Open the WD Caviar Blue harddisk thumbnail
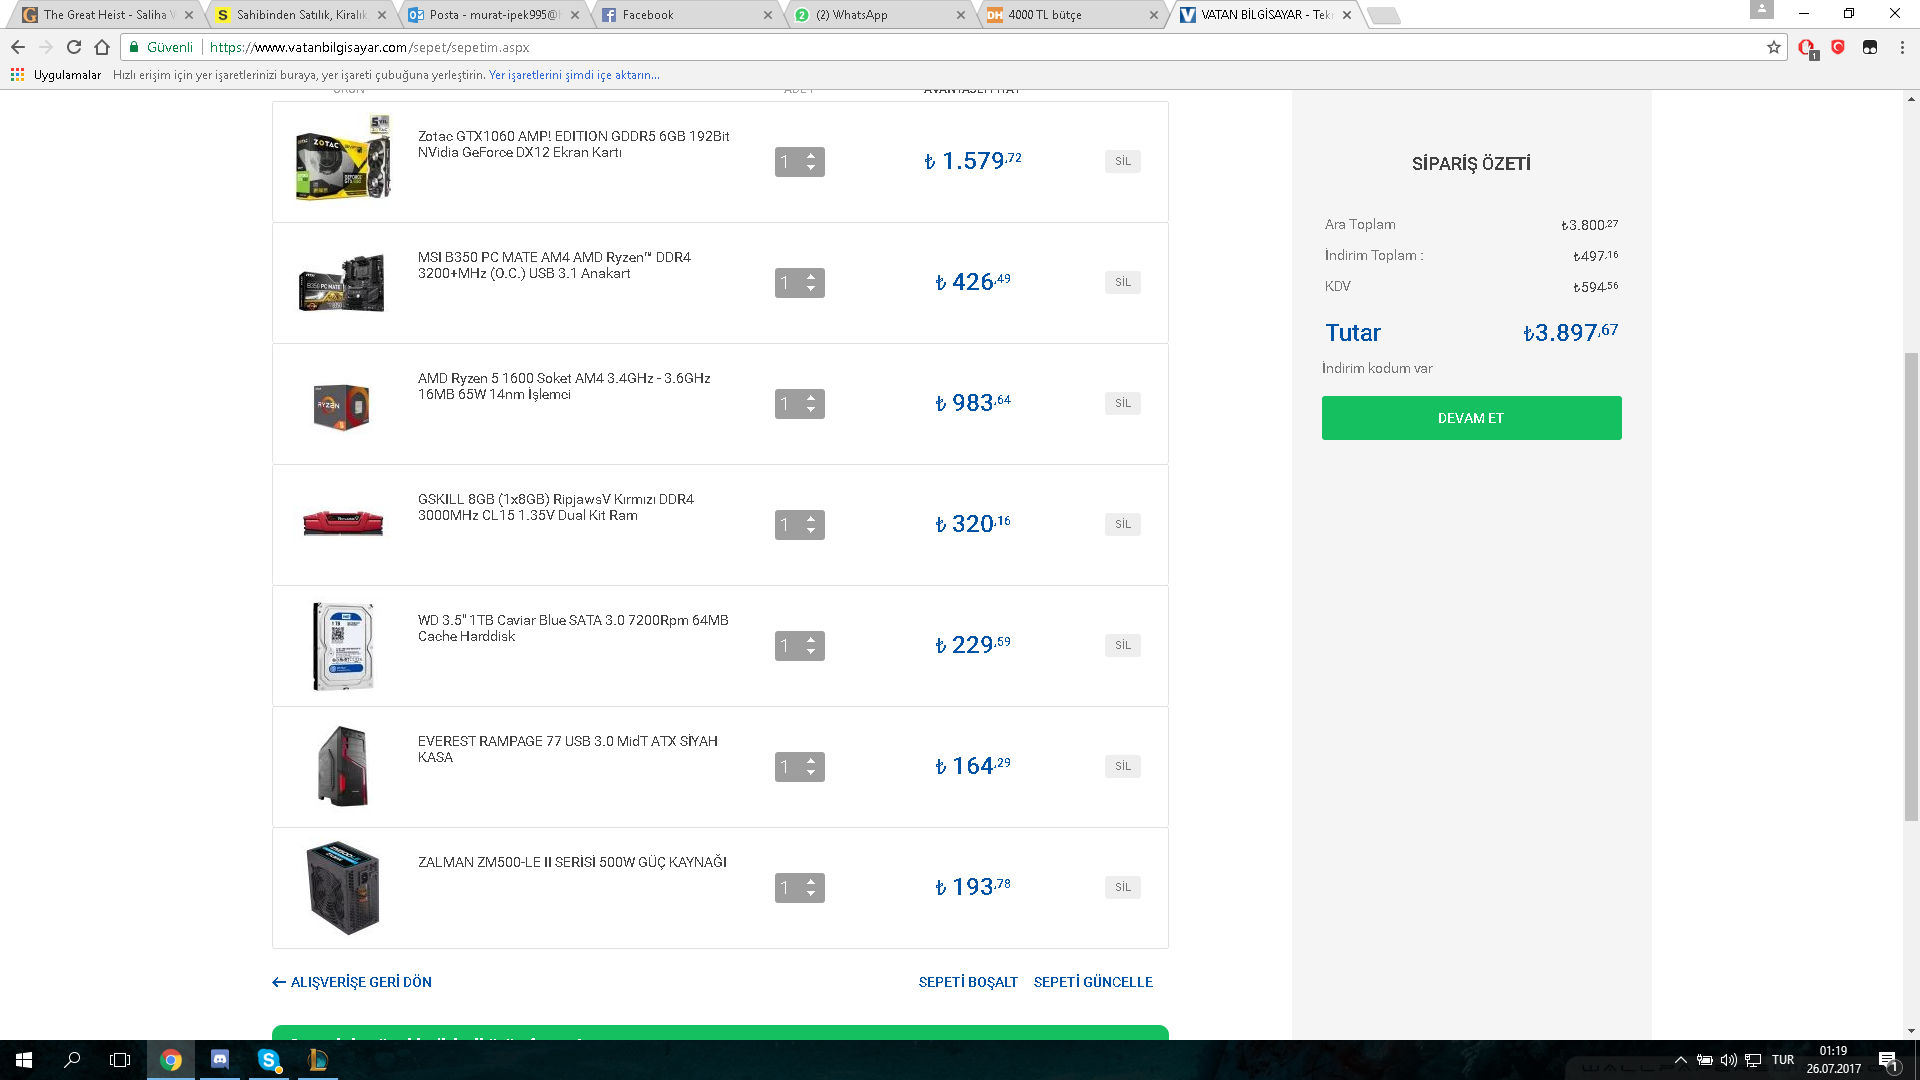1920x1080 pixels. tap(343, 646)
